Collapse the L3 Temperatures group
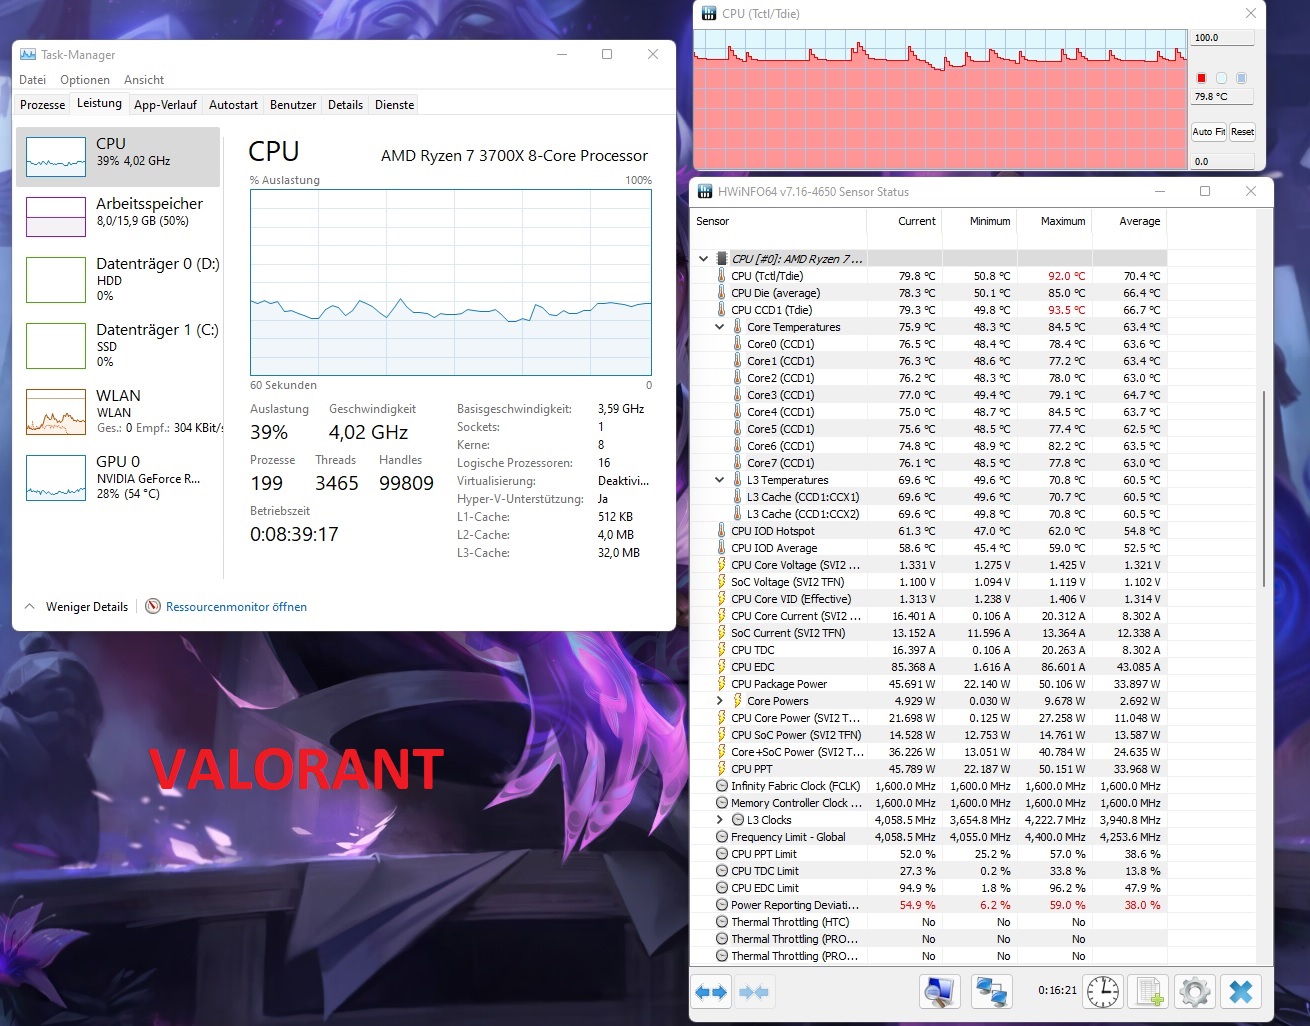This screenshot has height=1026, width=1310. click(x=719, y=480)
